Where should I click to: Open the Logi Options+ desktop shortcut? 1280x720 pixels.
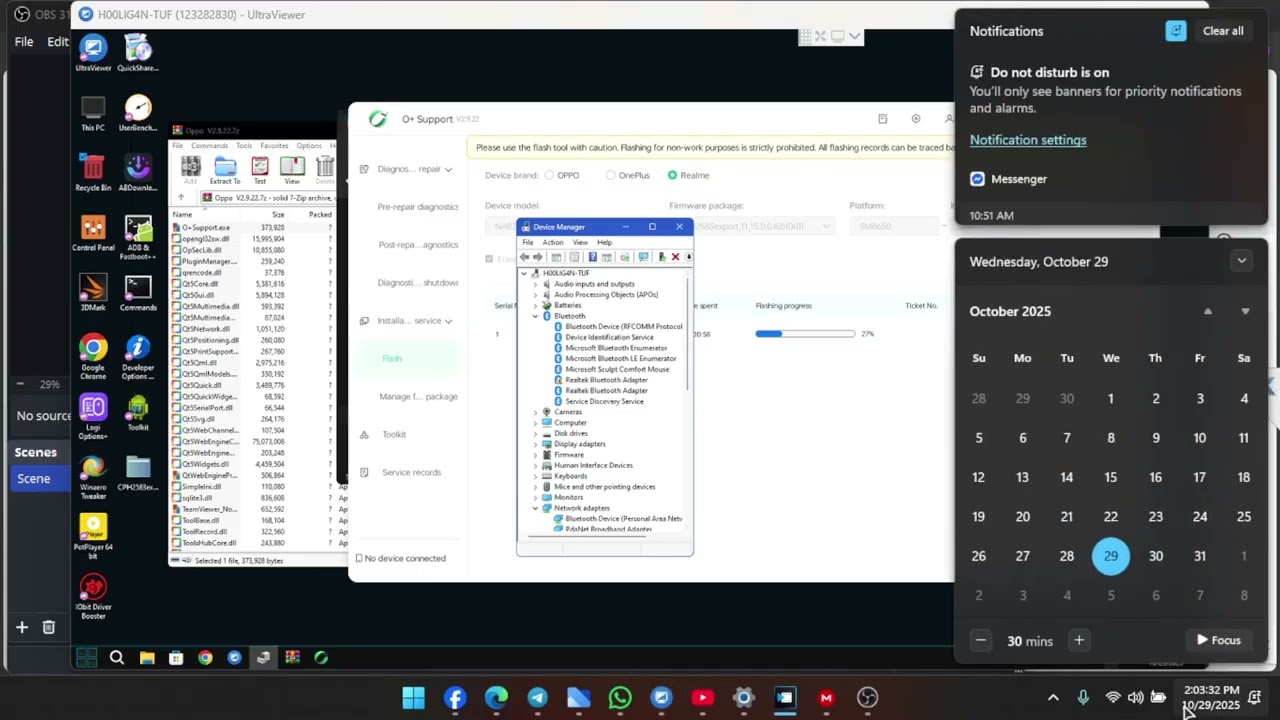(x=93, y=417)
